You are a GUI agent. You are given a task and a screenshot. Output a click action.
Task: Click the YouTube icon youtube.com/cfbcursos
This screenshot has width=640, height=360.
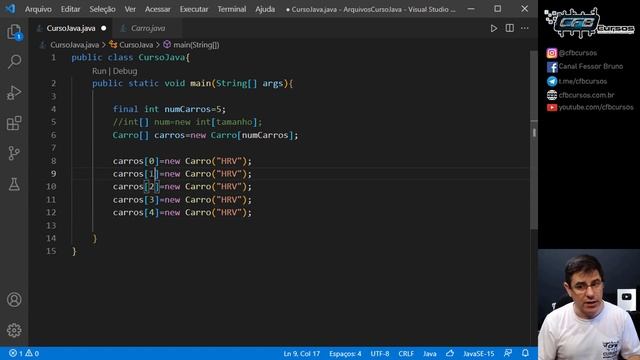552,107
